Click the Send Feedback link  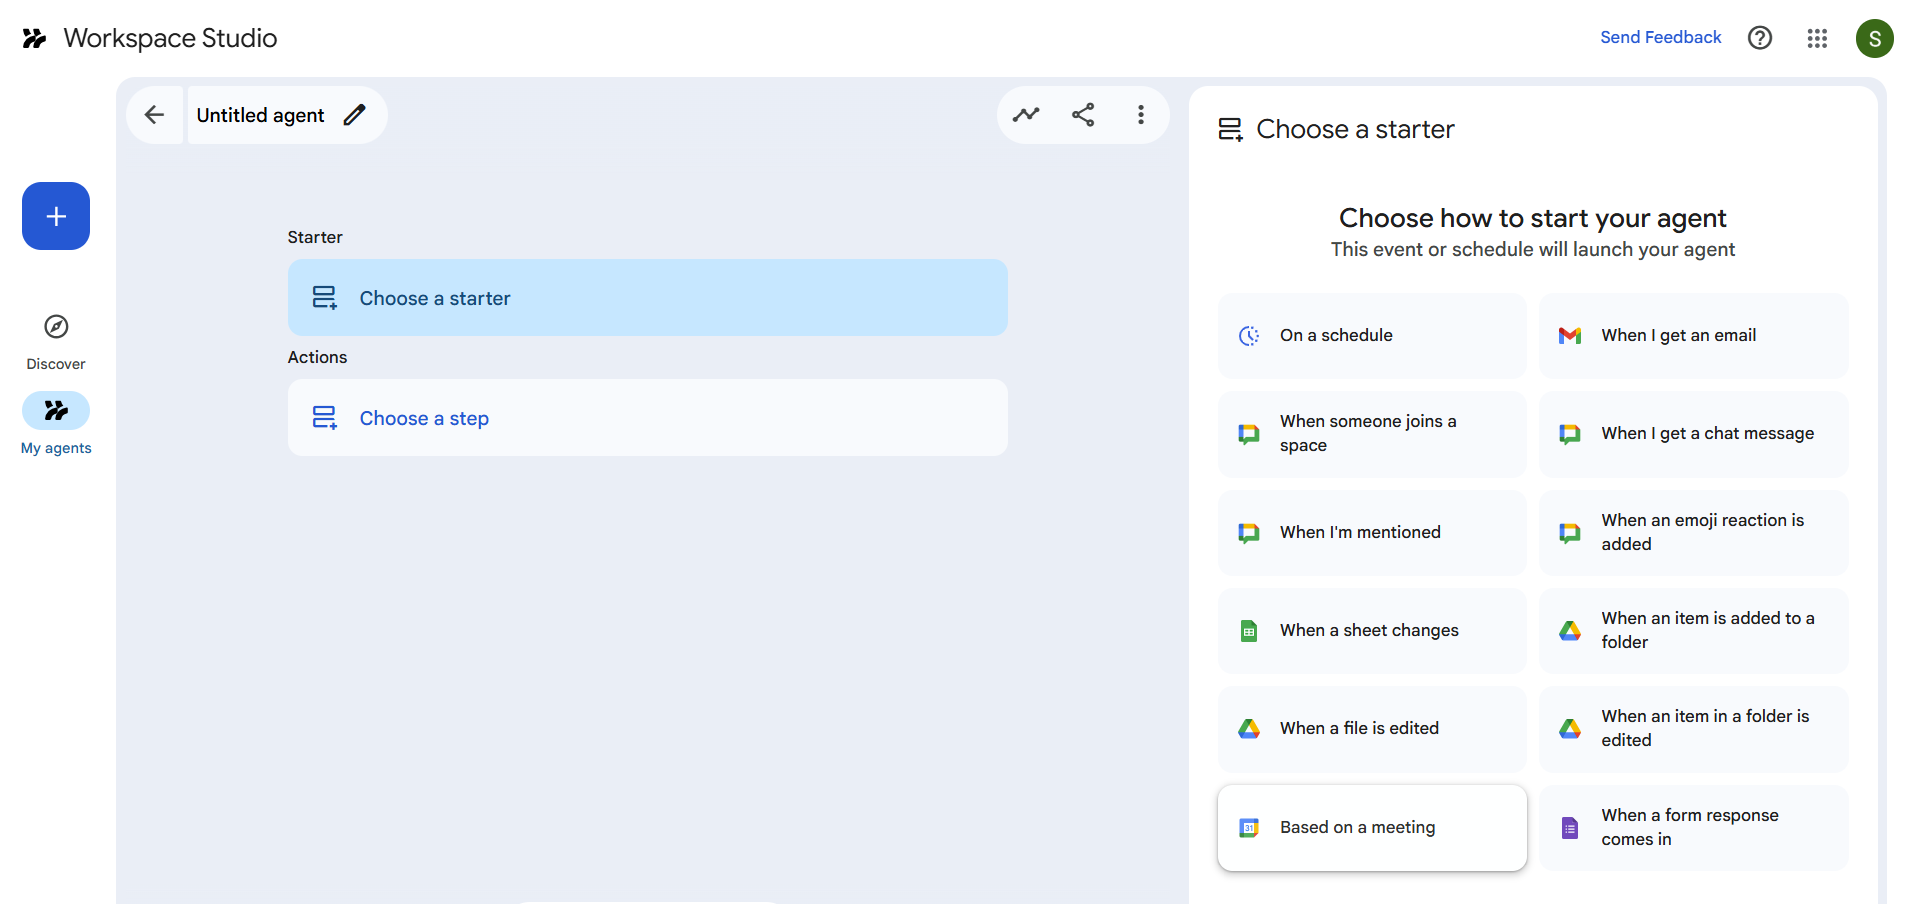click(1660, 38)
